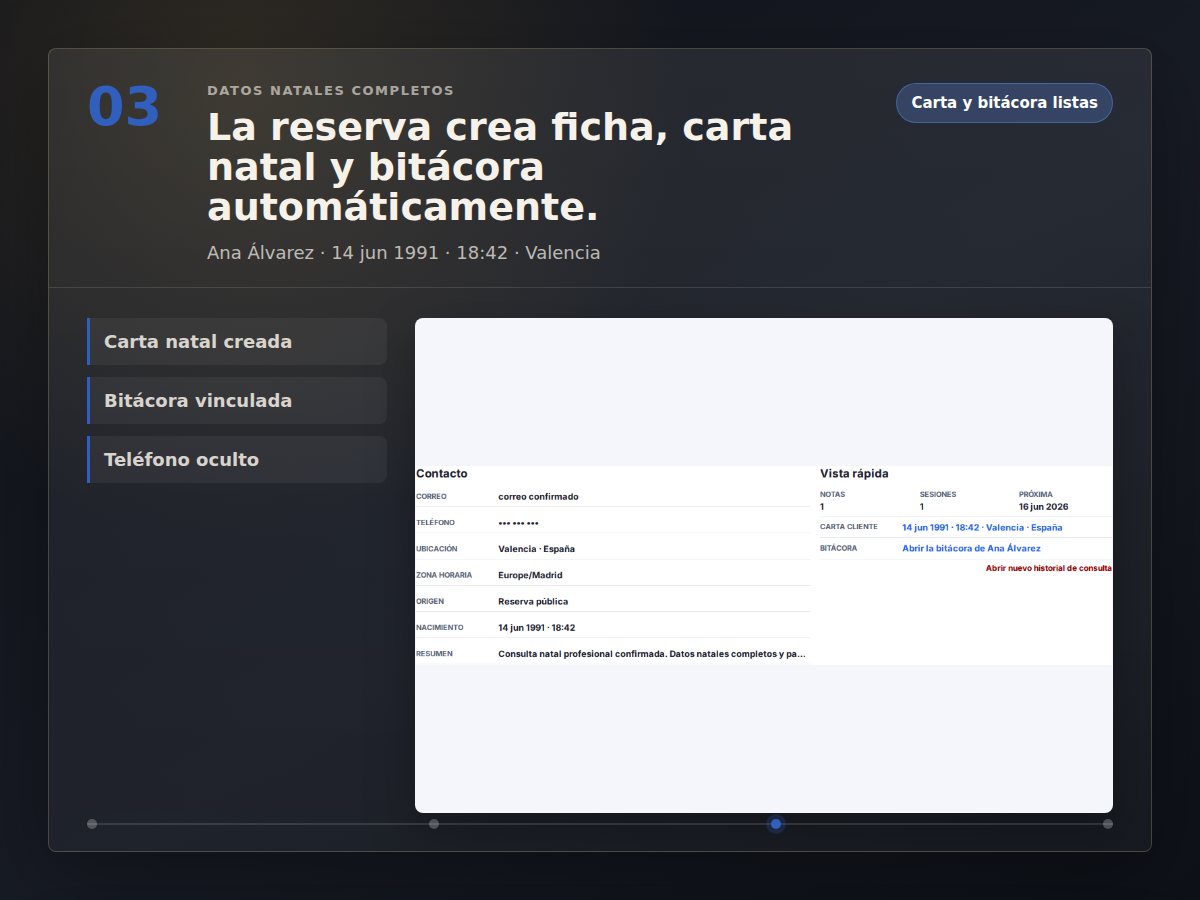
Task: Click the summary text 'Consulta natal profesional confirmada'
Action: click(581, 654)
